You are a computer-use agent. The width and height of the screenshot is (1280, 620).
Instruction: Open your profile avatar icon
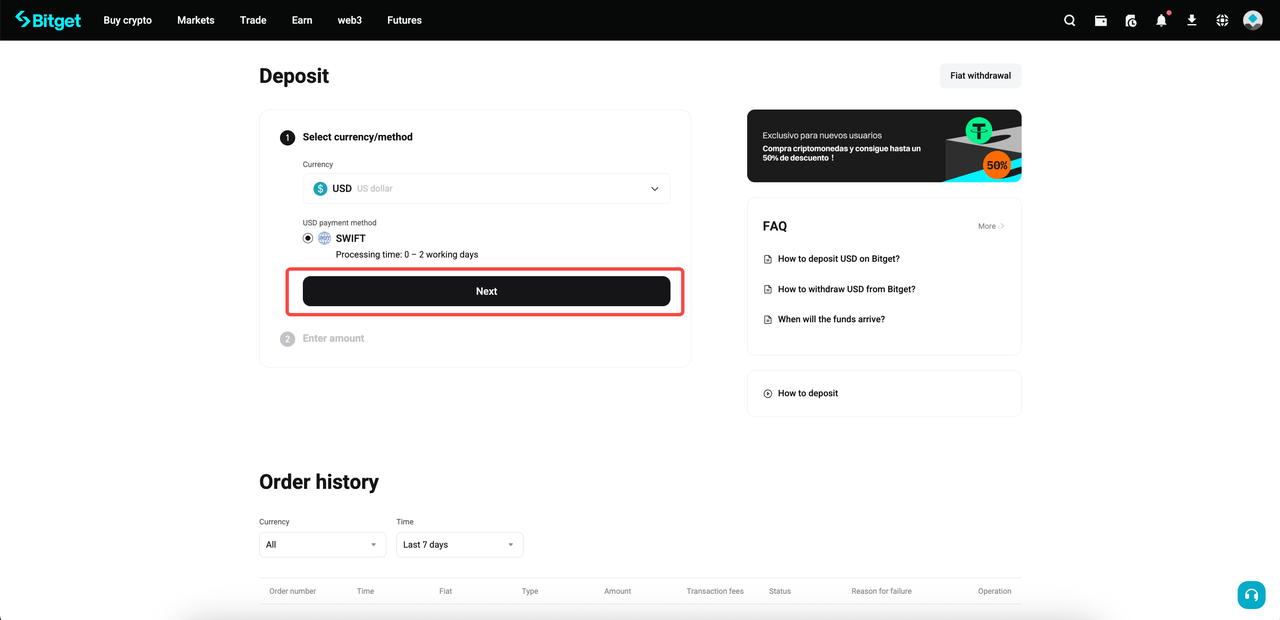click(1252, 20)
